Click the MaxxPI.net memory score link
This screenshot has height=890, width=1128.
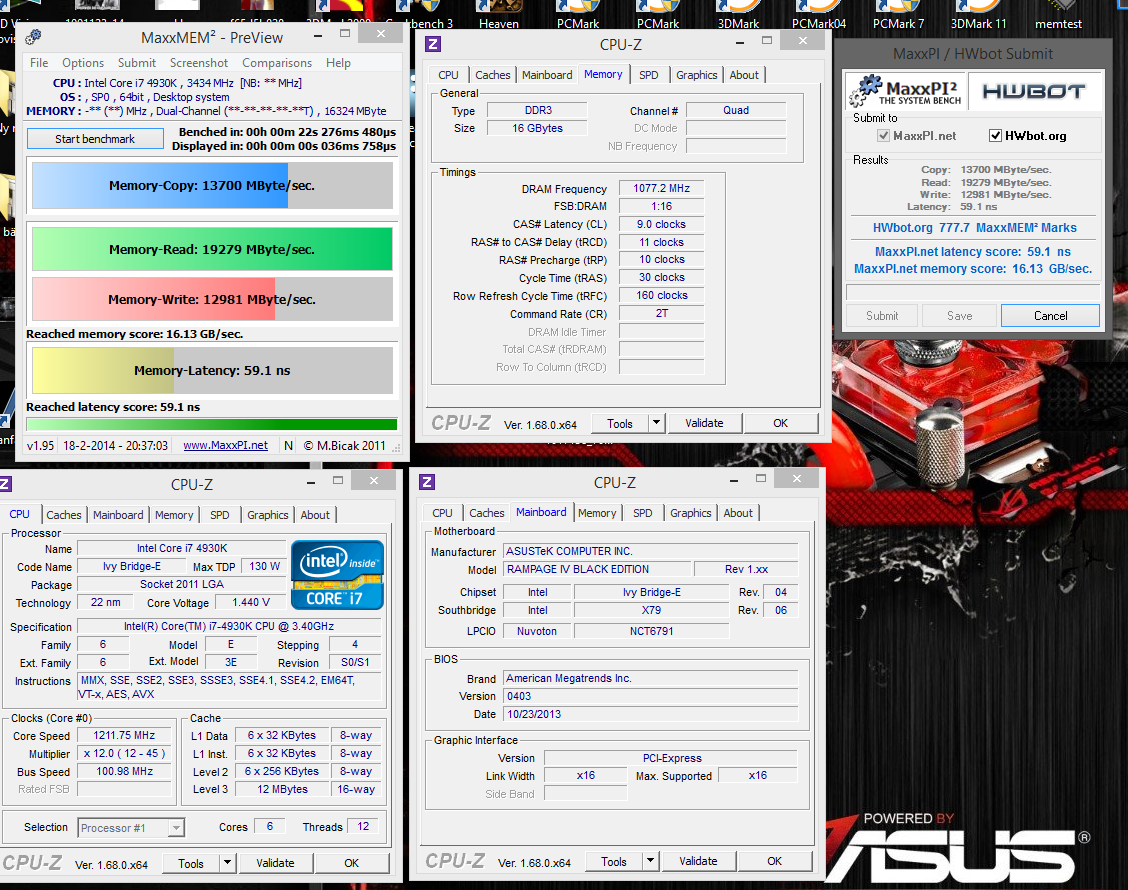click(x=973, y=268)
